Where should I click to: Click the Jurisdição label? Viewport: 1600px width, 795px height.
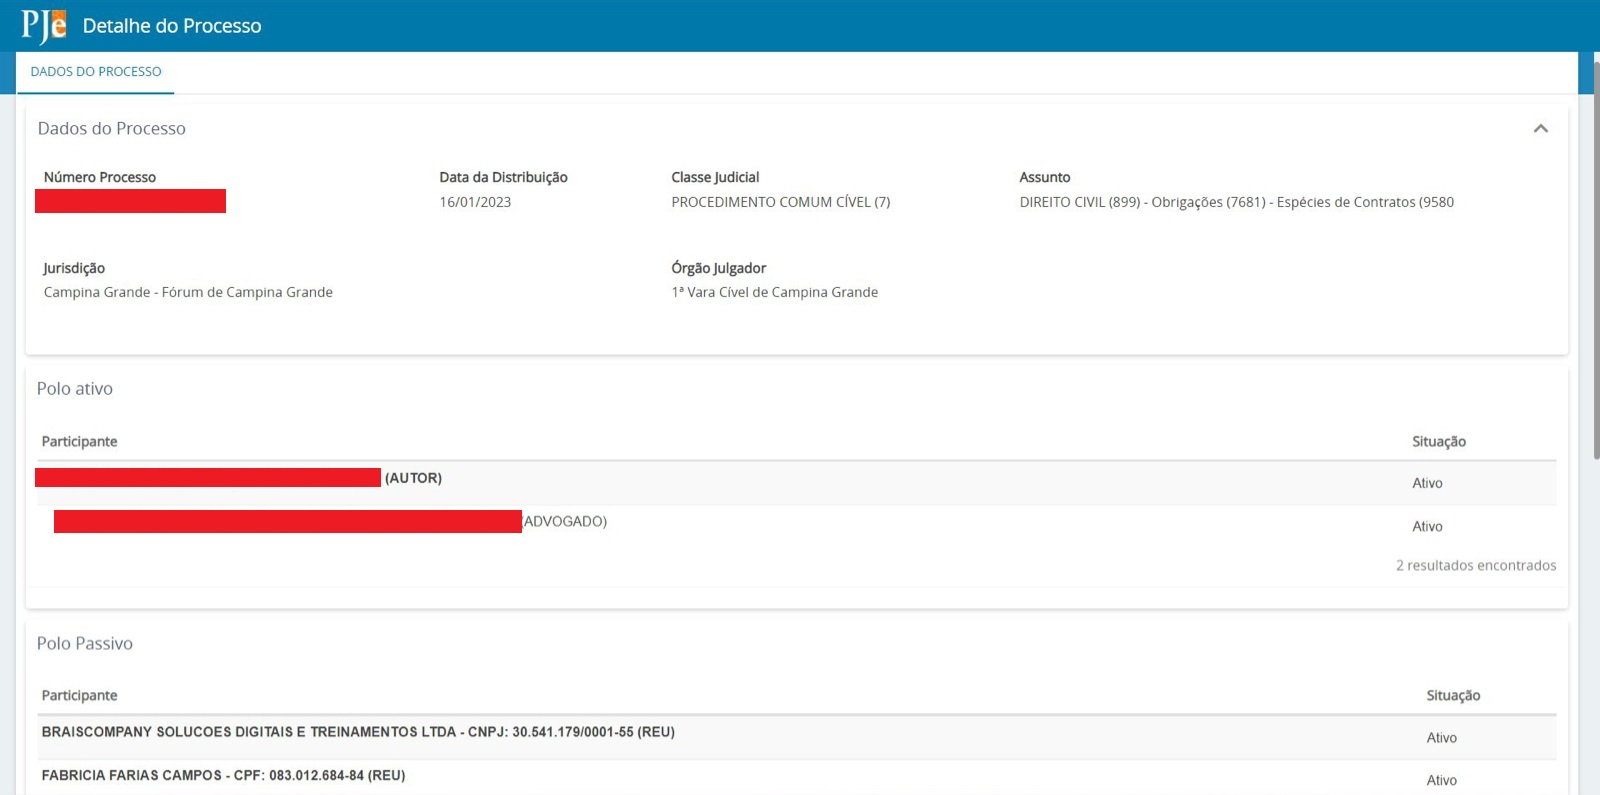click(74, 268)
